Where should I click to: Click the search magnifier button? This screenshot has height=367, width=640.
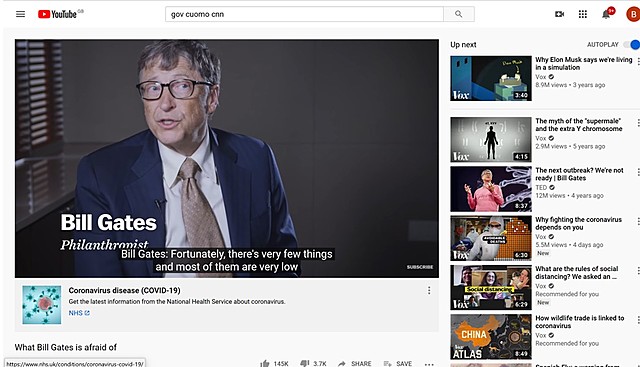click(459, 14)
